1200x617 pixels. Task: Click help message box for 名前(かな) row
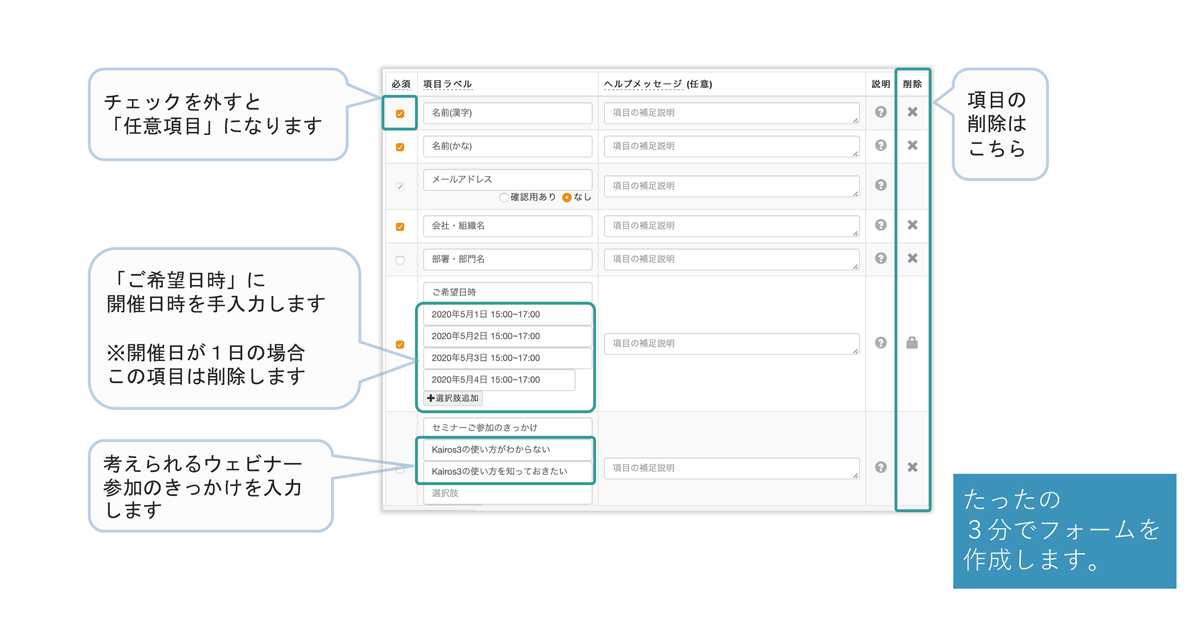pyautogui.click(x=731, y=146)
